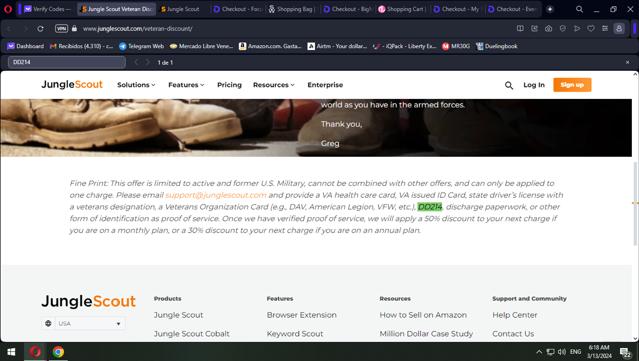Open the Jungle Scout Cobalt link
Screen dimensions: 639x361
192,334
